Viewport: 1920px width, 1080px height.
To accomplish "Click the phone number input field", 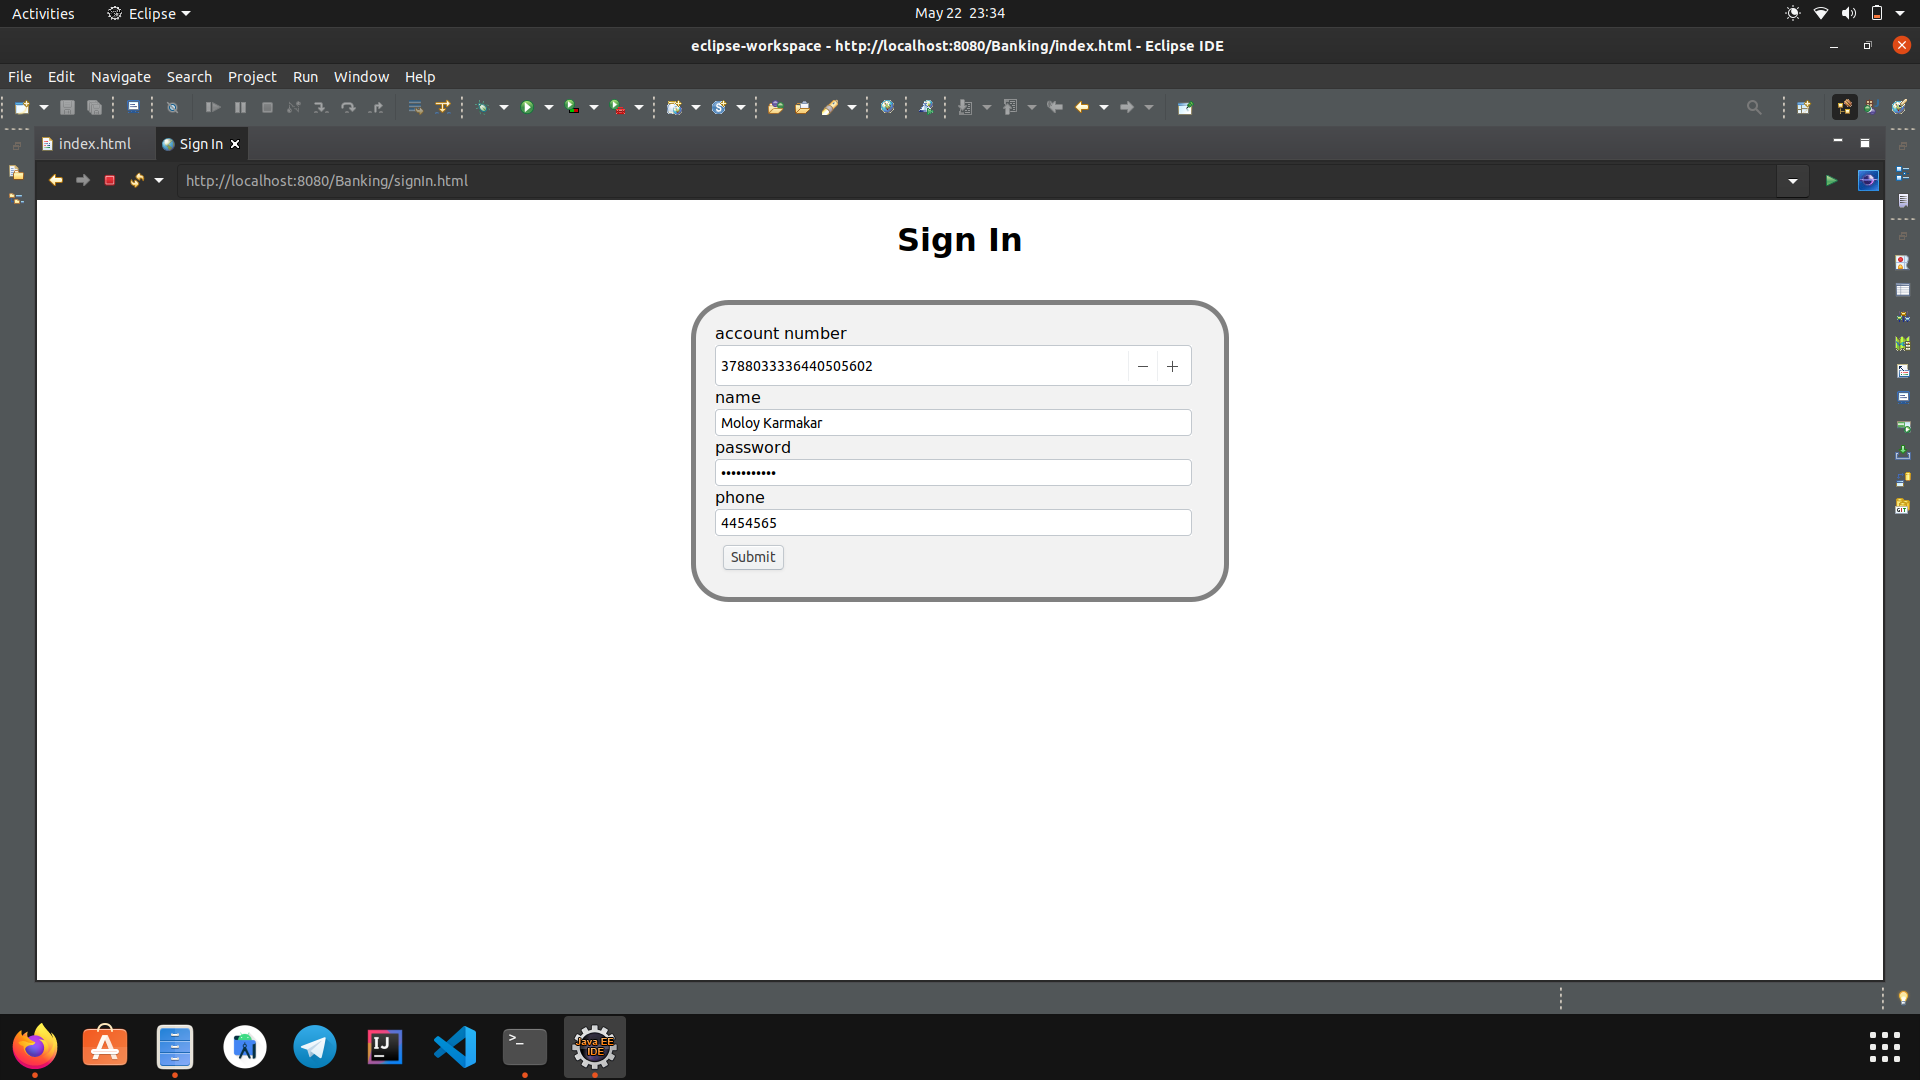I will tap(952, 522).
